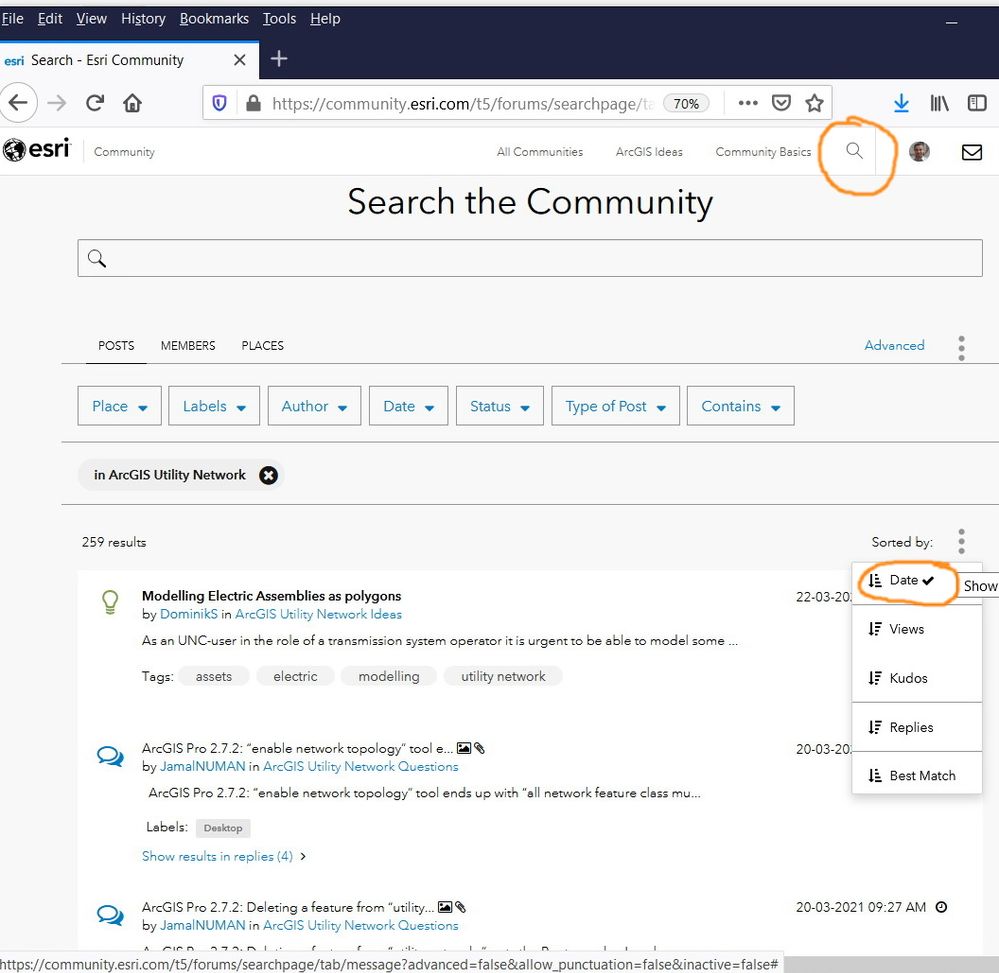Open the History menu
Viewport: 999px width, 973px height.
(x=143, y=18)
